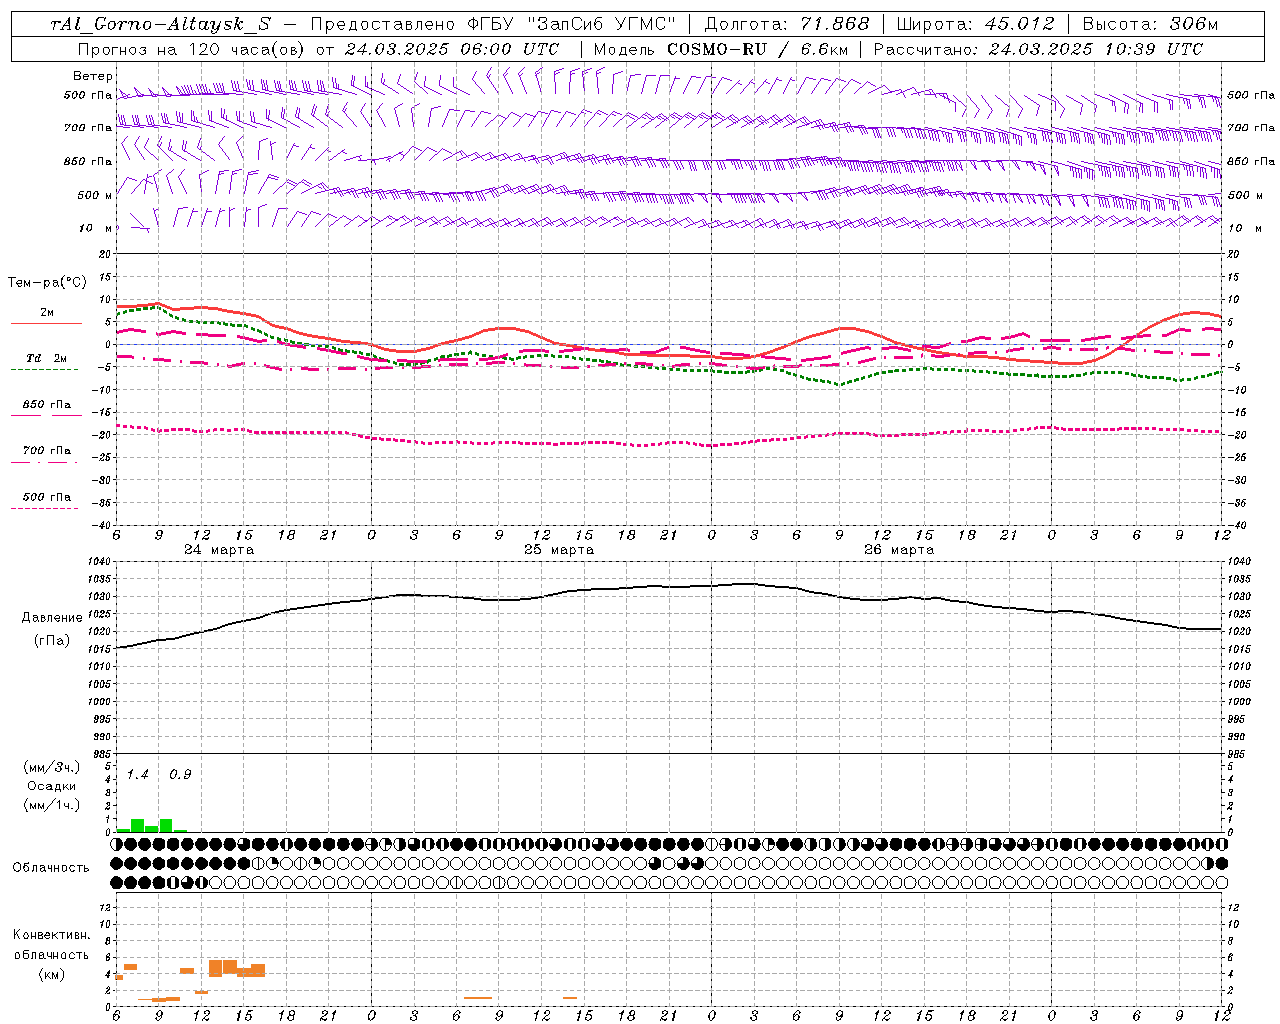Viewport: 1280px width, 1024px height.
Task: Select the 'Давление' pressure panel label
Action: coord(52,618)
